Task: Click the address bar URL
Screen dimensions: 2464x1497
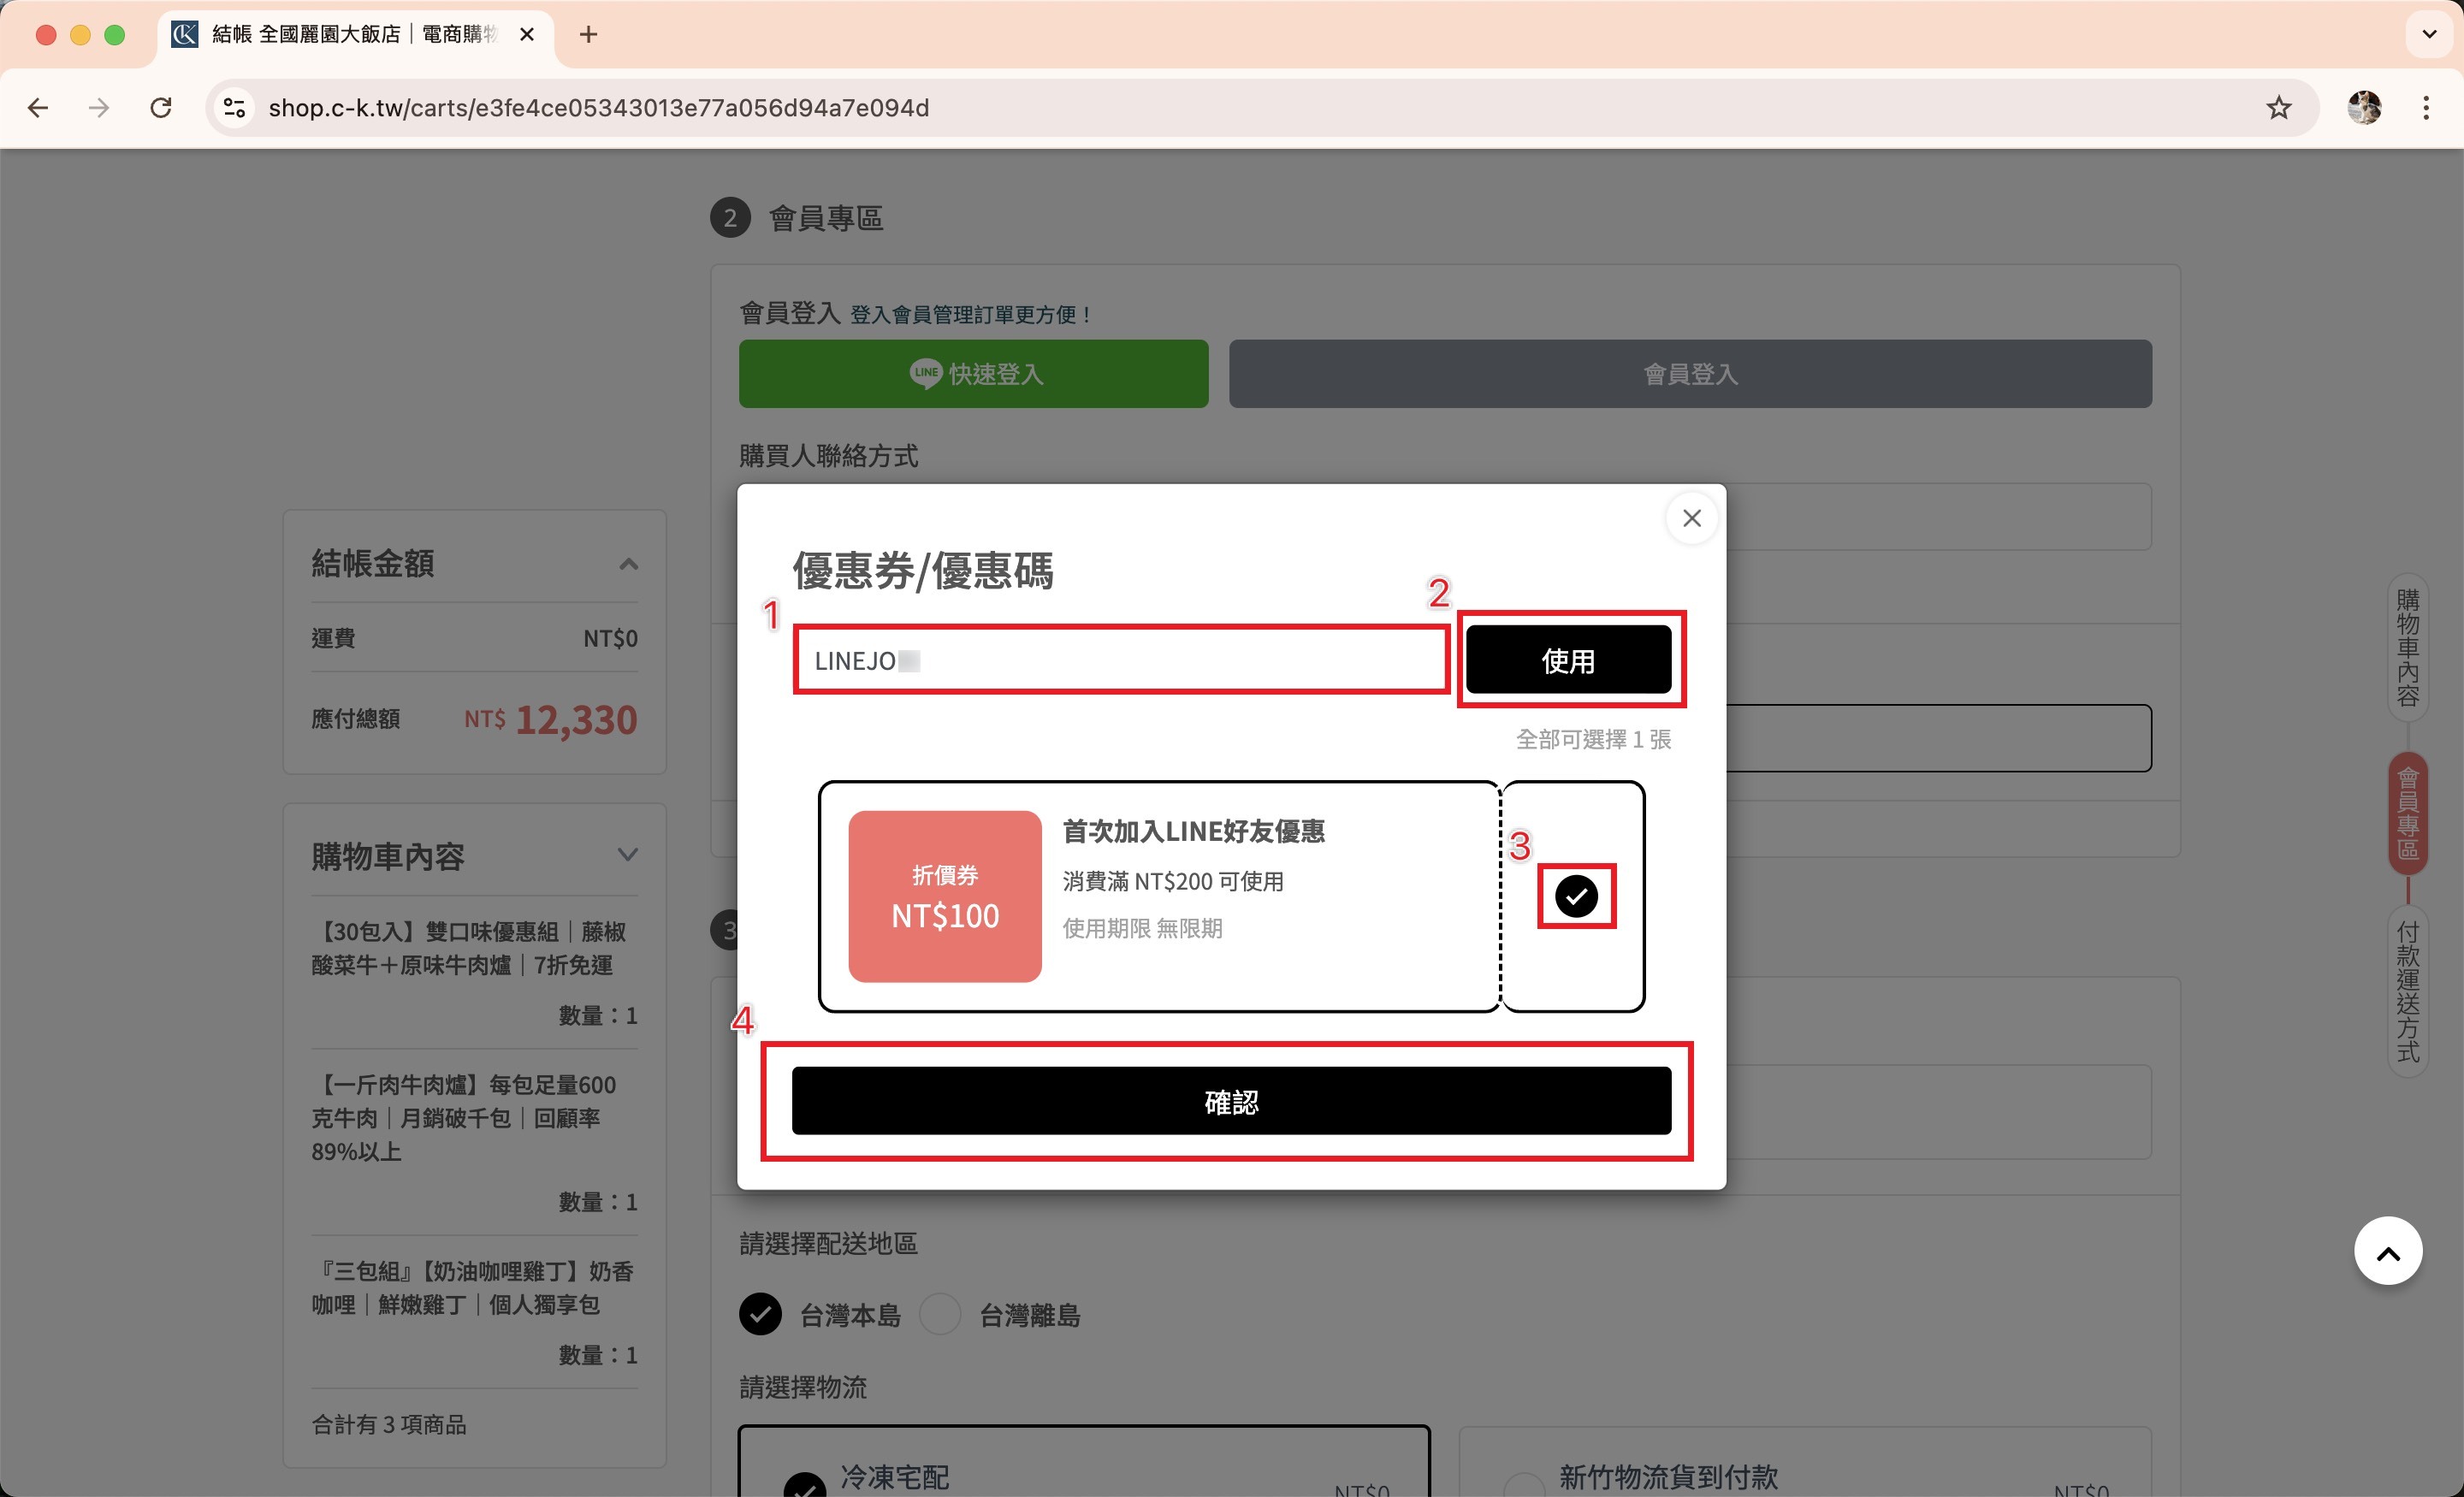Action: point(599,108)
